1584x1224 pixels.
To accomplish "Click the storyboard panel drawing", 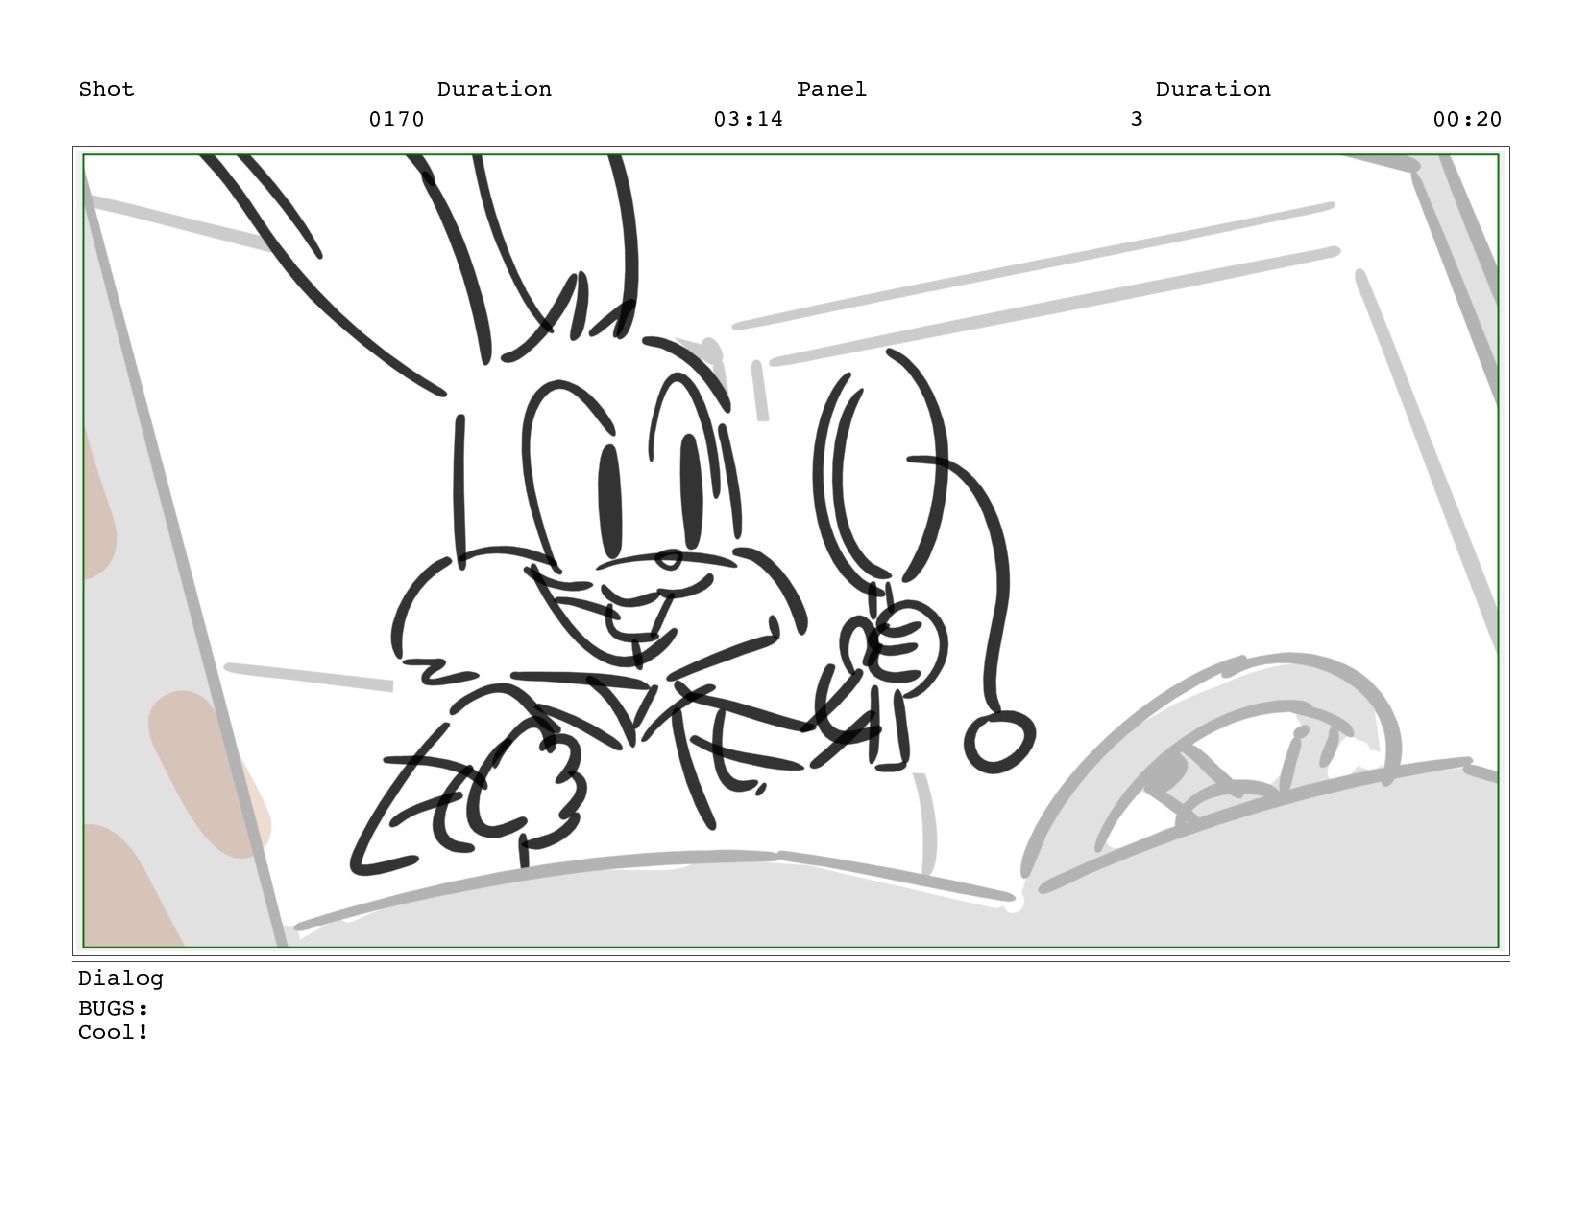I will click(790, 551).
